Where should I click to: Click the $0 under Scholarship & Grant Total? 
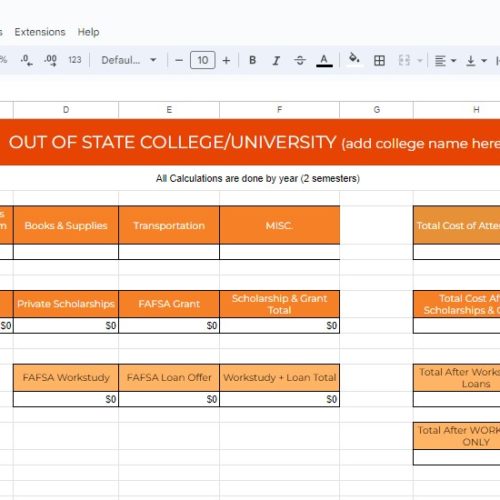coord(280,325)
